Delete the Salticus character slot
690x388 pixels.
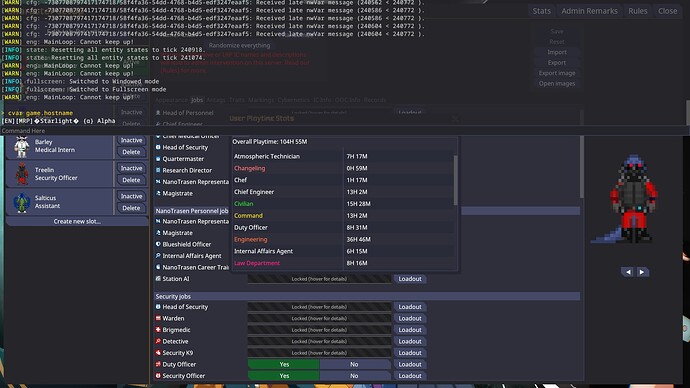click(x=131, y=209)
